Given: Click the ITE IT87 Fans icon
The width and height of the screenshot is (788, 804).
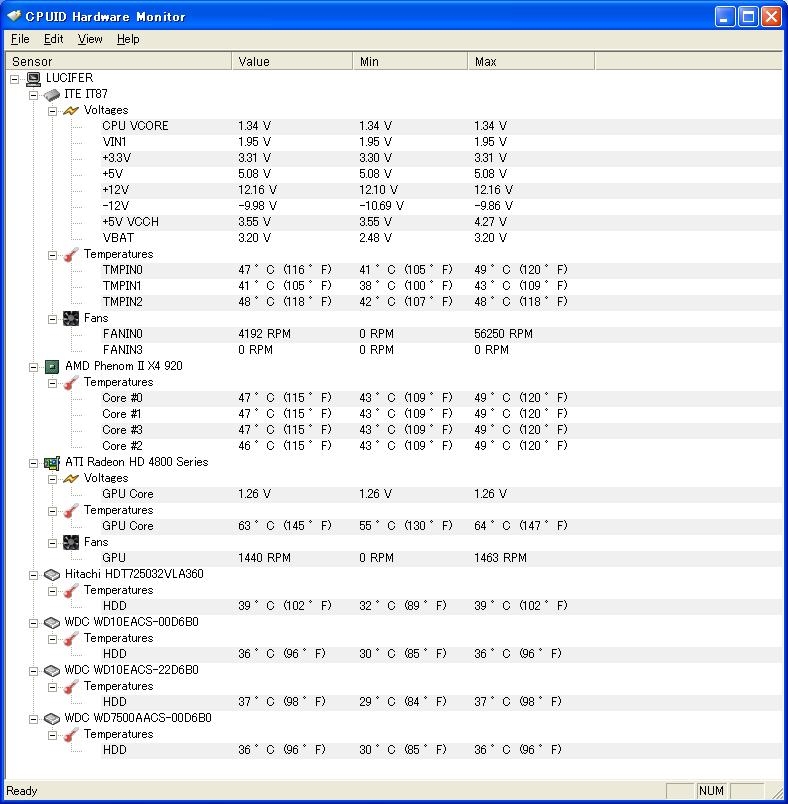Looking at the screenshot, I should [71, 318].
